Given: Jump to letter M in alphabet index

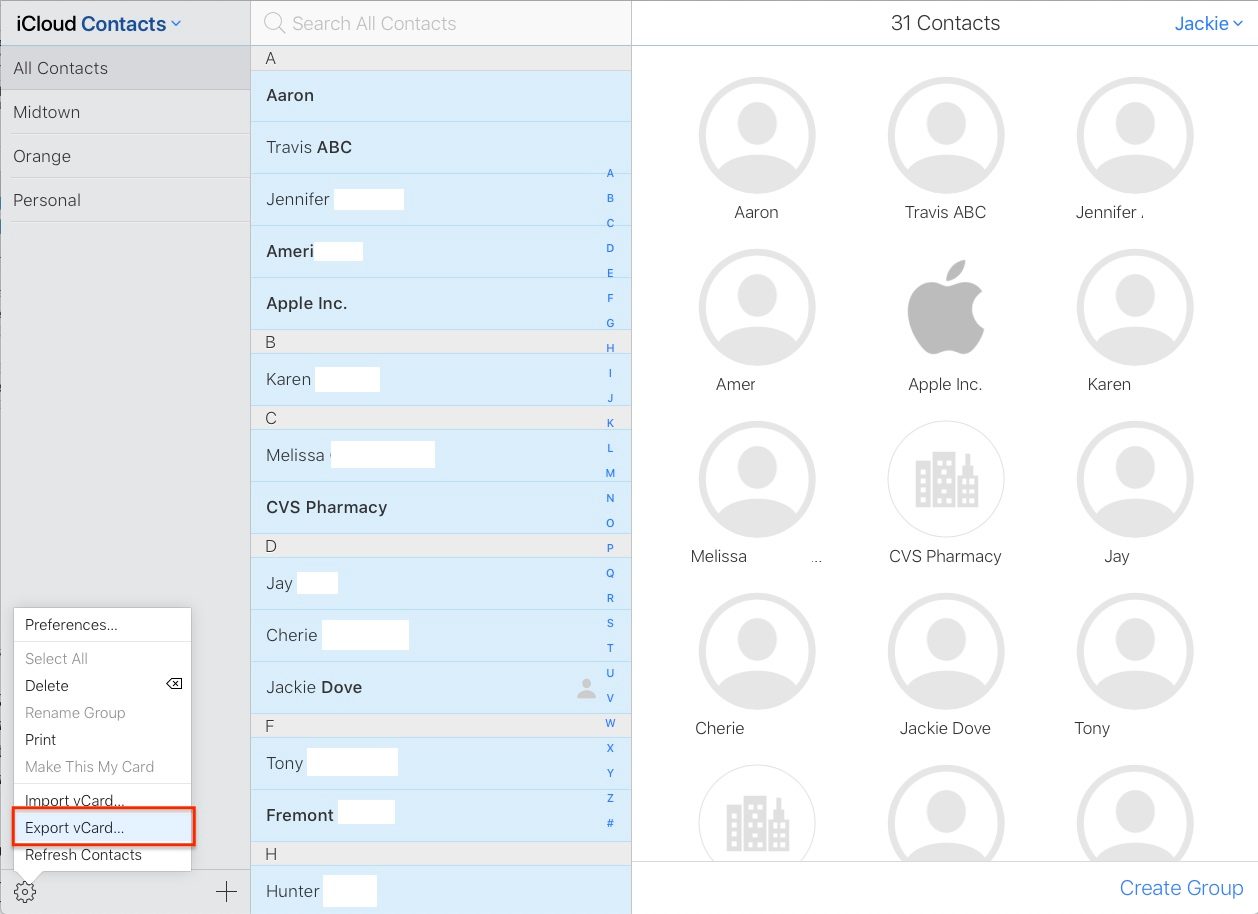Looking at the screenshot, I should pyautogui.click(x=610, y=473).
